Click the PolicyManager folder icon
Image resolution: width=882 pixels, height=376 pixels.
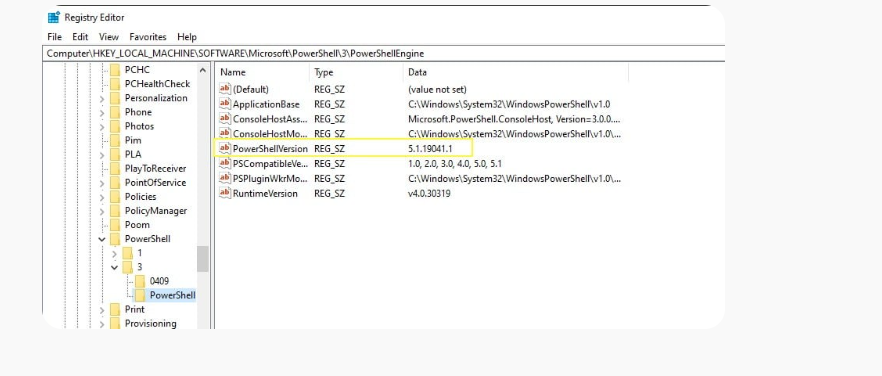coord(115,211)
